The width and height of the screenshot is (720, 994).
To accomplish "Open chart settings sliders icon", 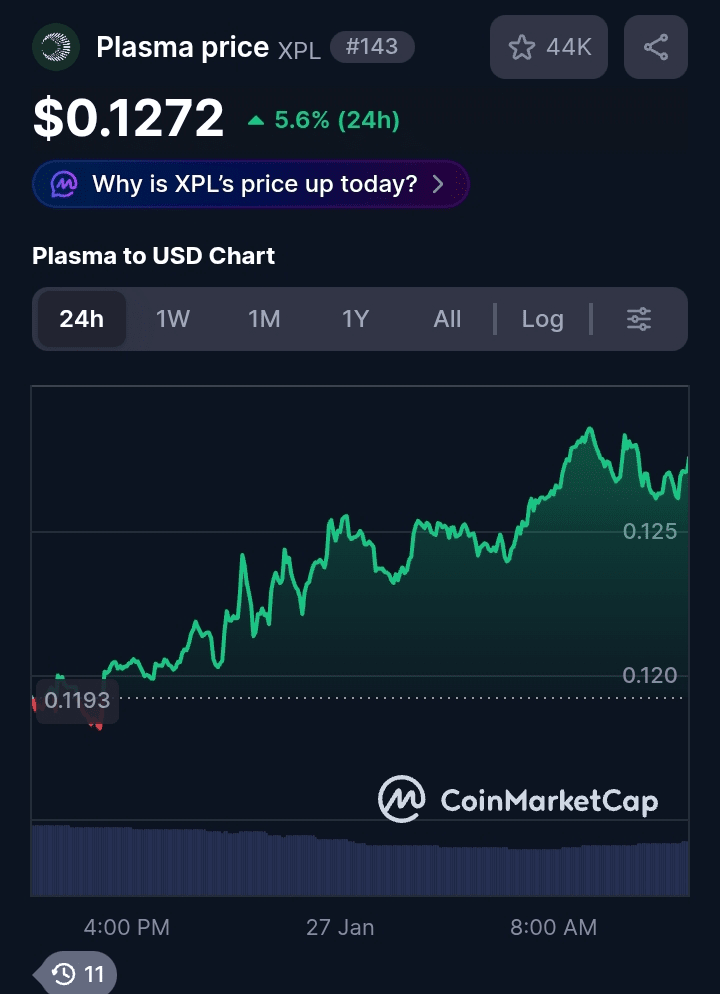I will 639,319.
